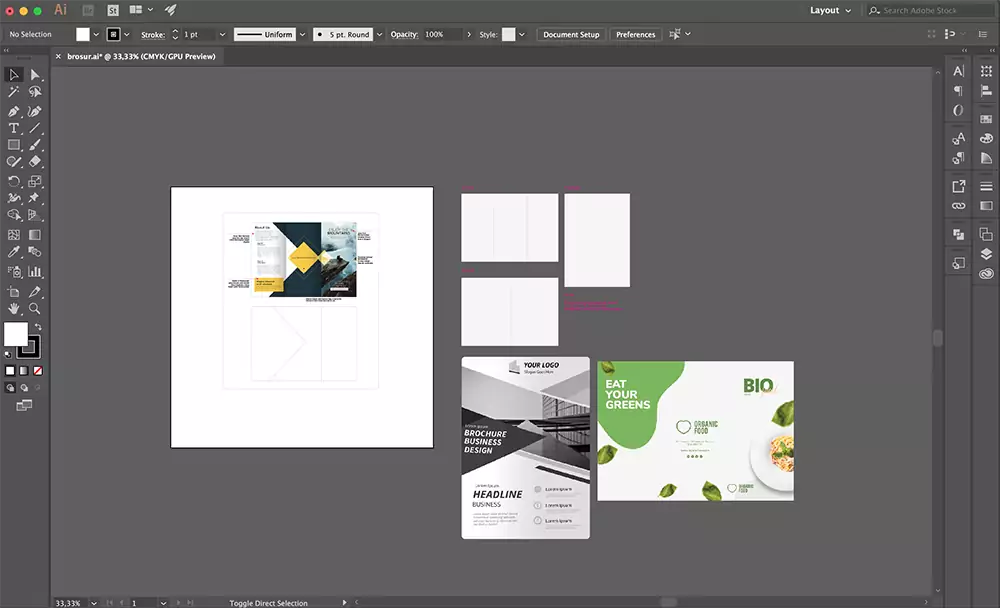1000x608 pixels.
Task: Select the Hand tool
Action: [14, 308]
